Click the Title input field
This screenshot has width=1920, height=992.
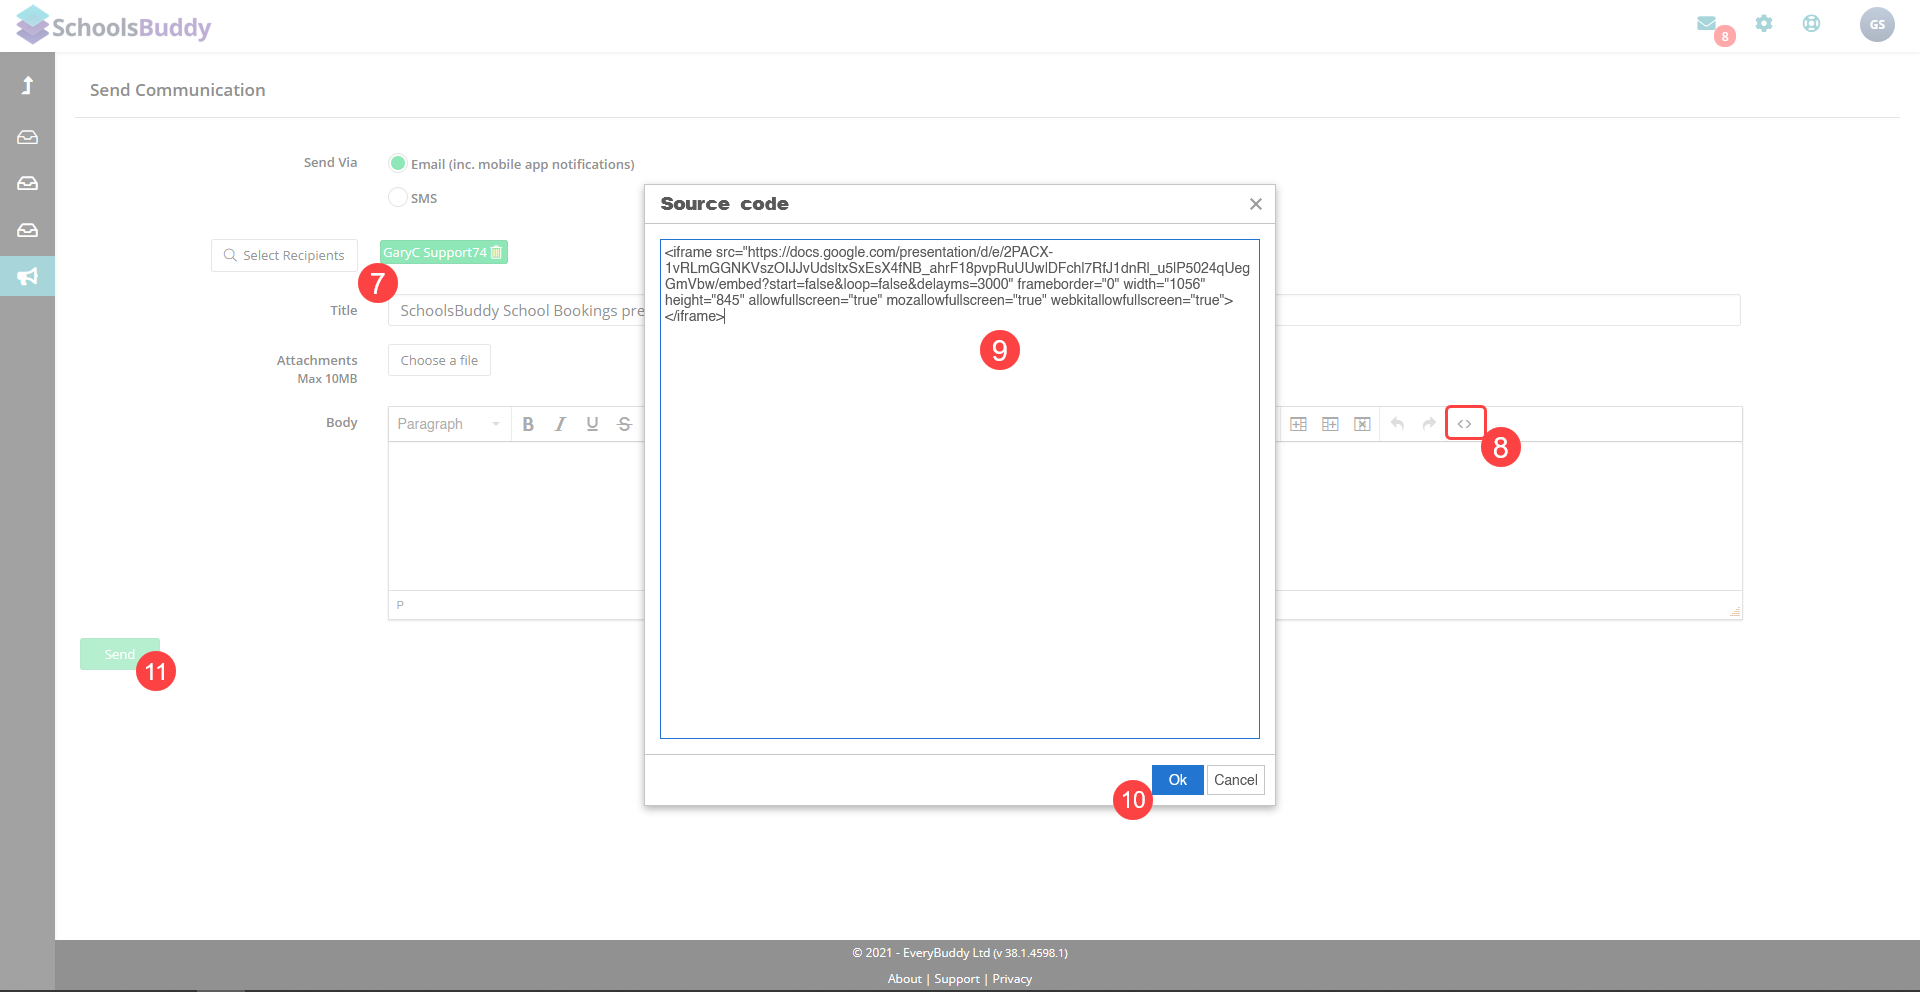[x=1064, y=310]
